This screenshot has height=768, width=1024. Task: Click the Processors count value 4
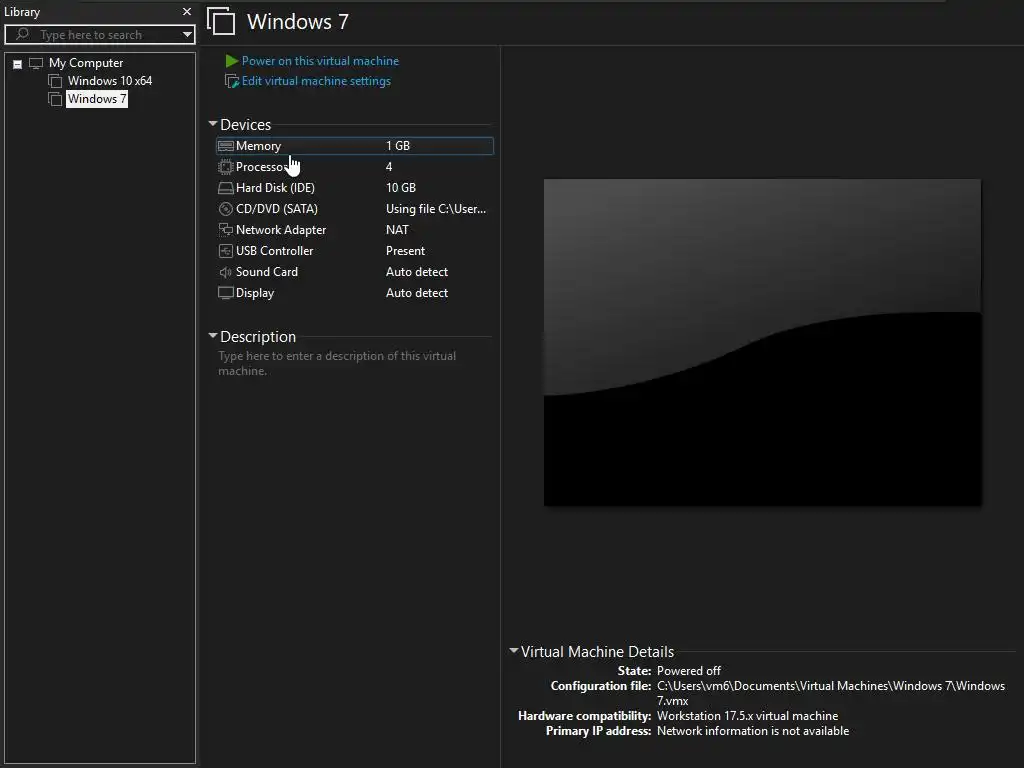[x=389, y=167]
